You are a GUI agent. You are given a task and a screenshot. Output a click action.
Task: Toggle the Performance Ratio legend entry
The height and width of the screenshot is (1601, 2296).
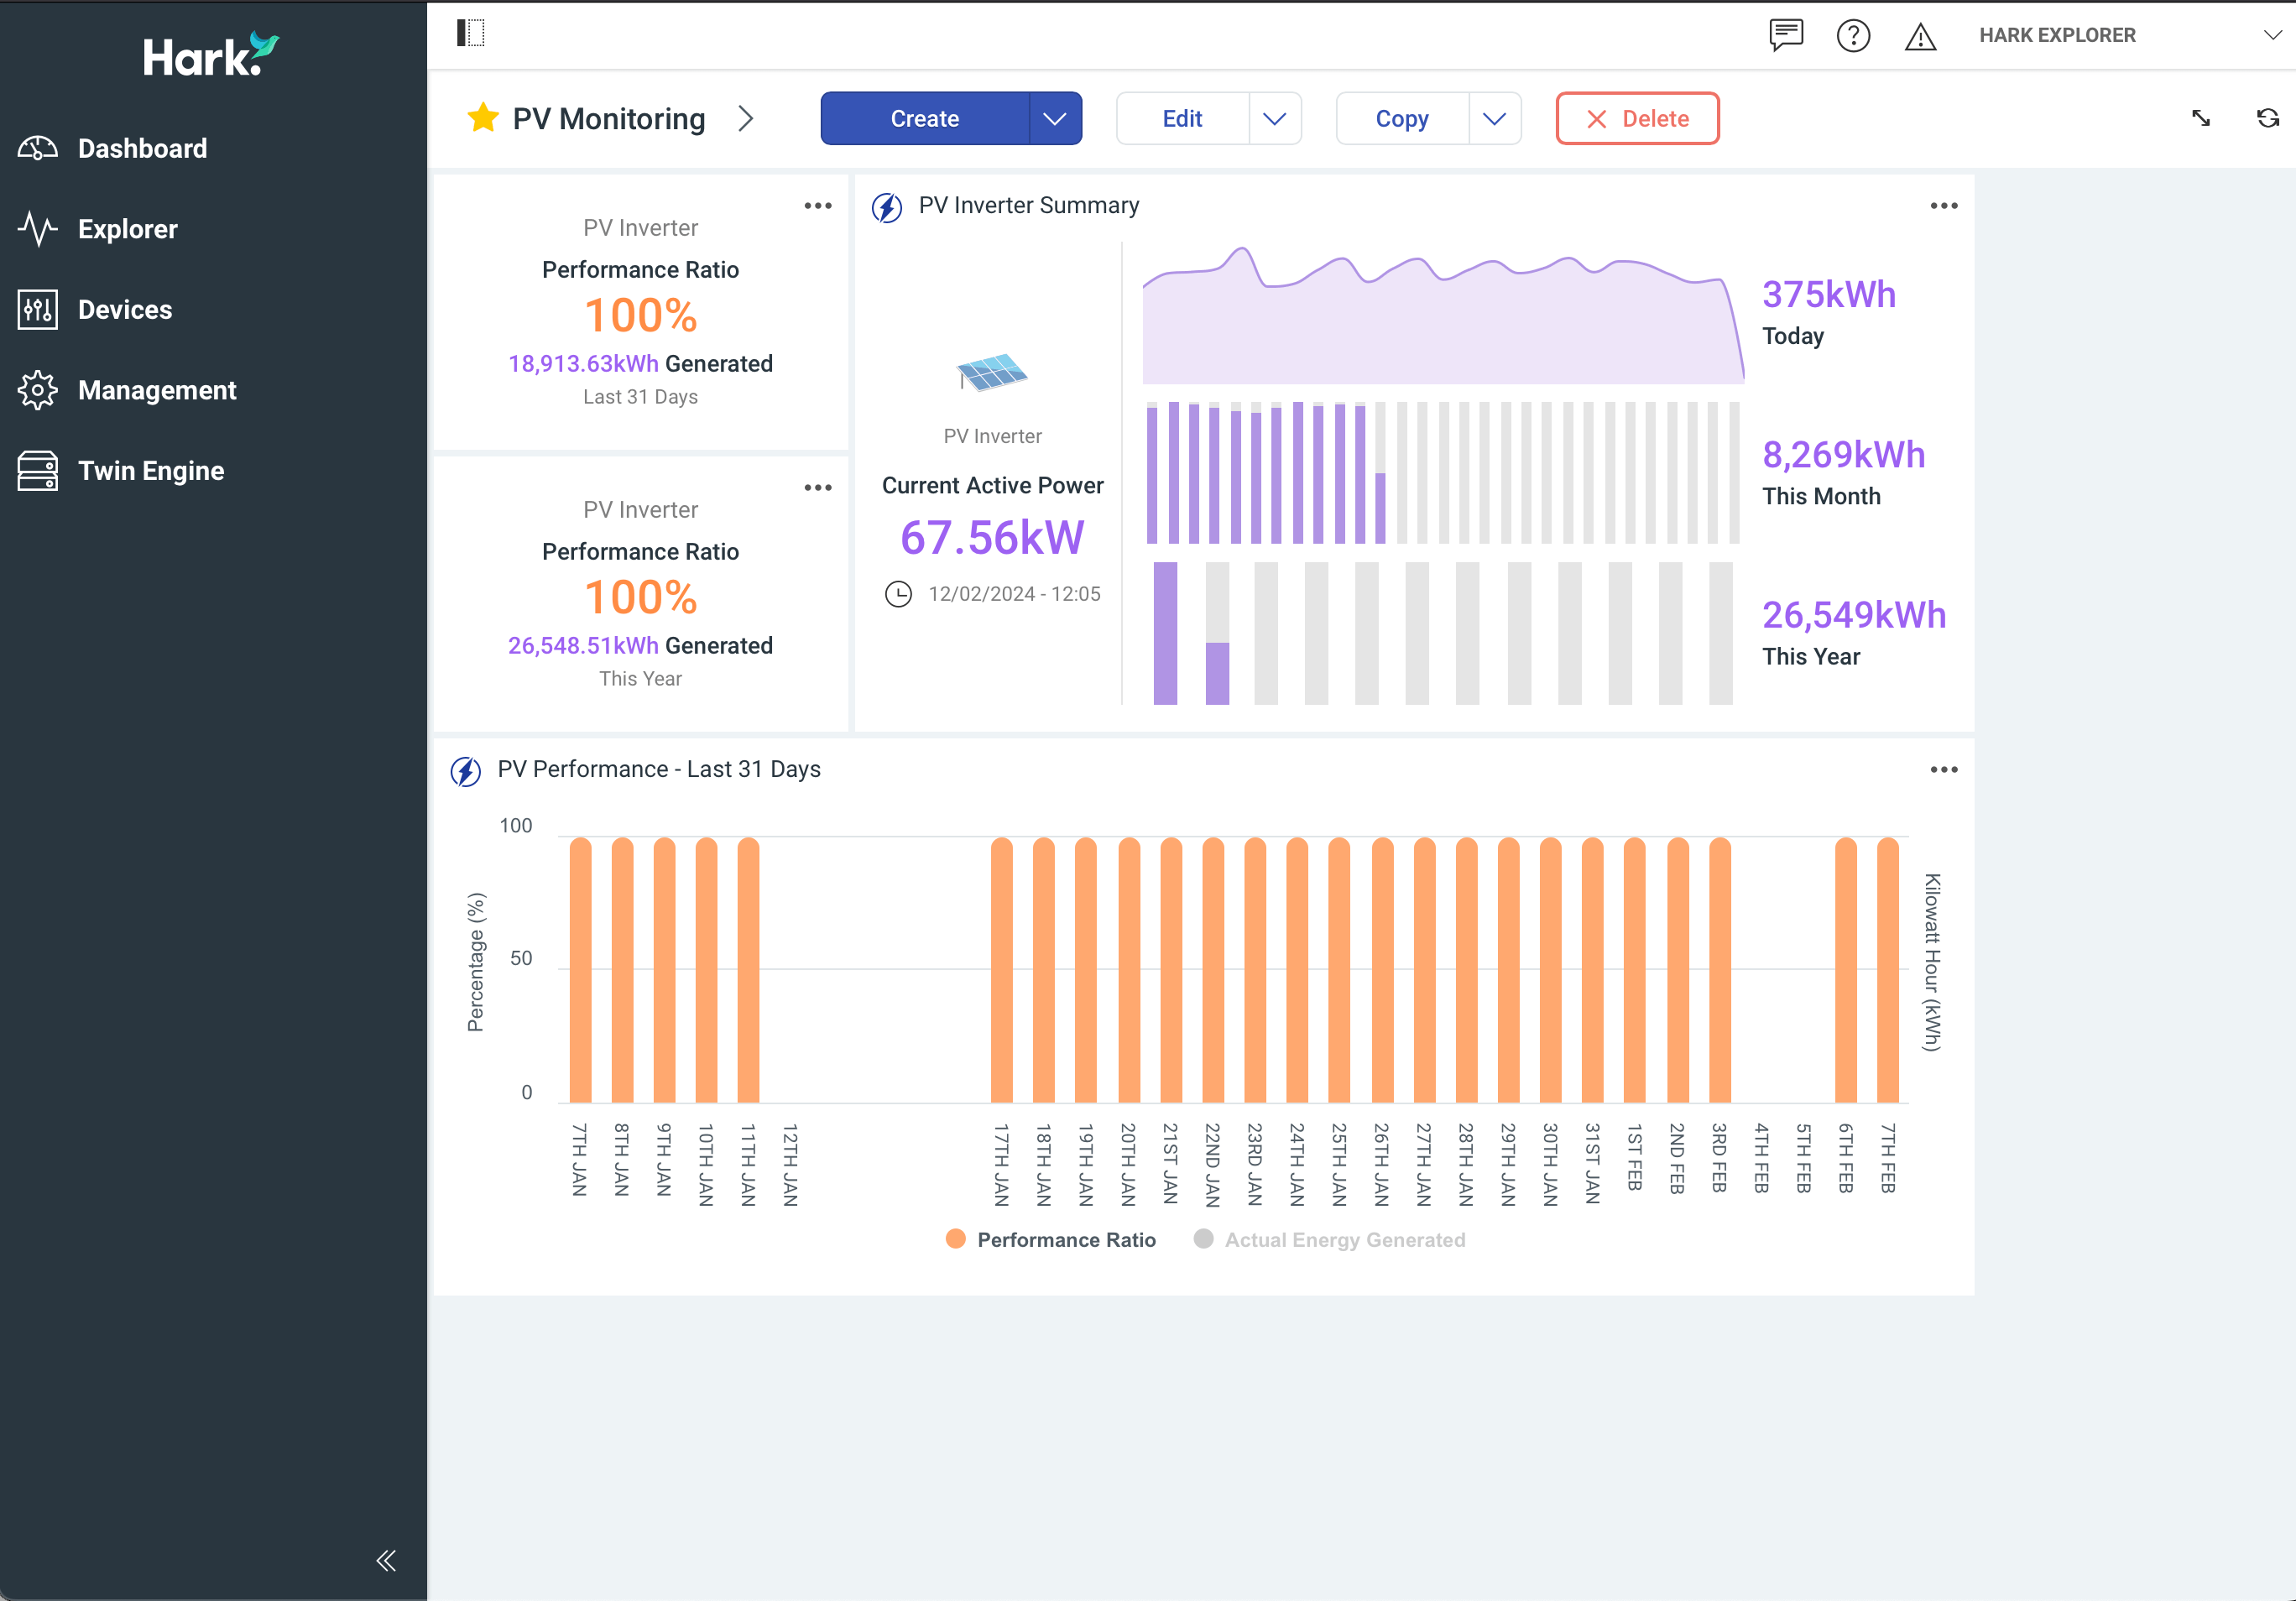1051,1239
